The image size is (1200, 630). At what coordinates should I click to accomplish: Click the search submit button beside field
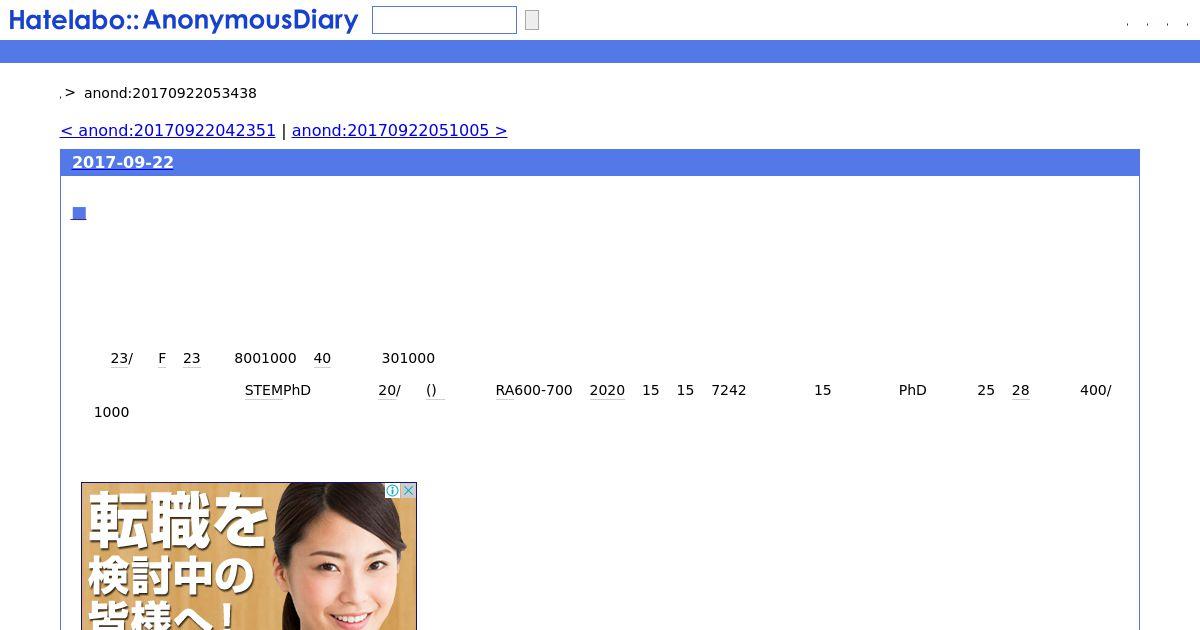(x=532, y=20)
